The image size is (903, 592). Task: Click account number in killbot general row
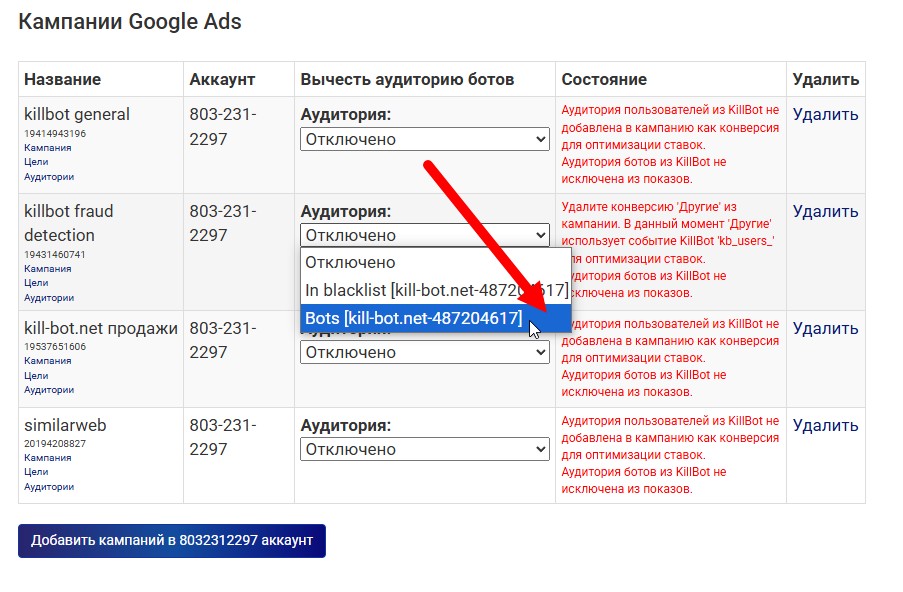click(x=223, y=127)
